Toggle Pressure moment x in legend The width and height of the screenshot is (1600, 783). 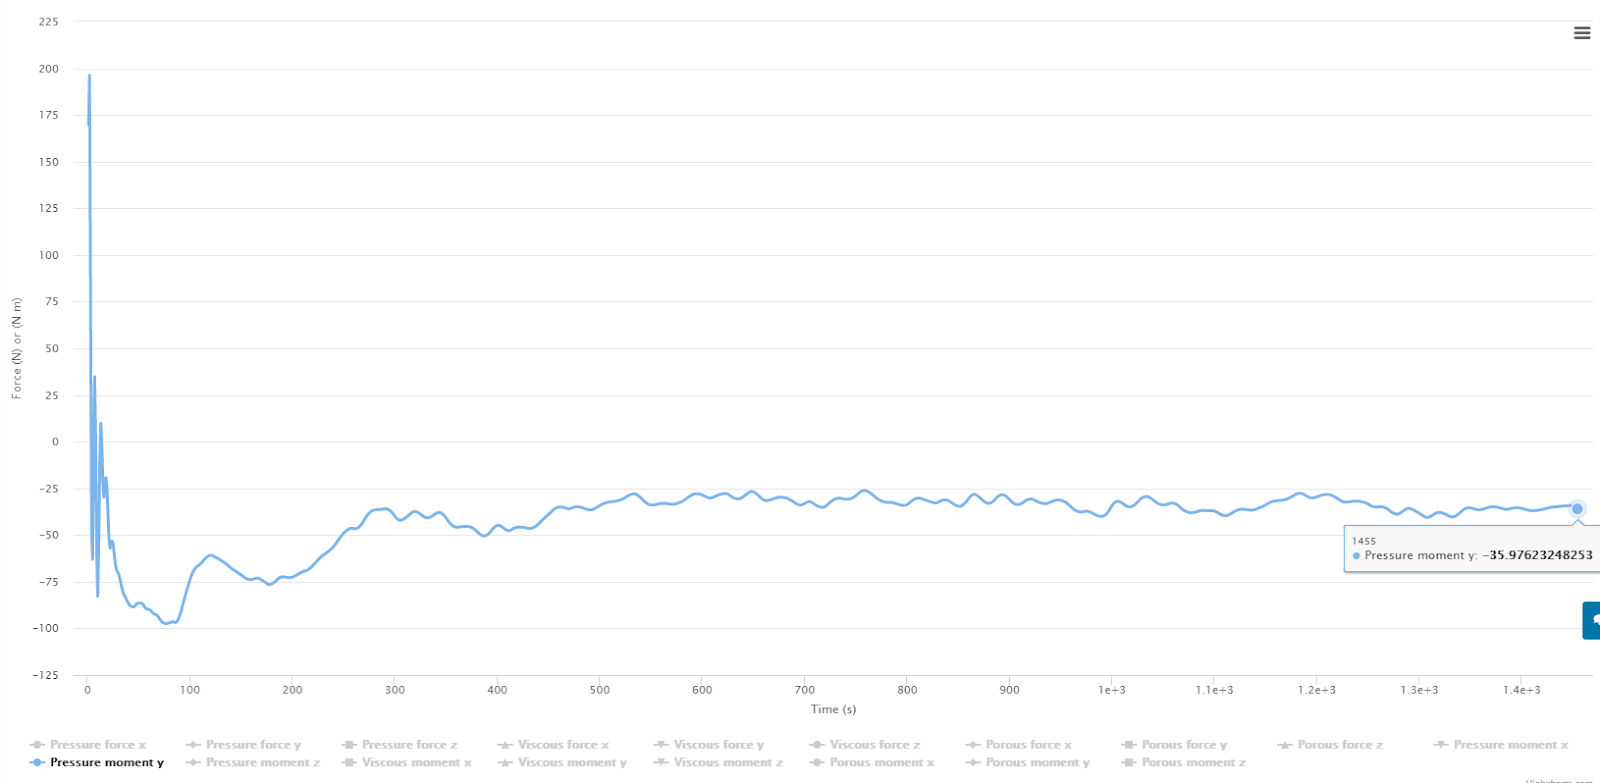(1510, 745)
